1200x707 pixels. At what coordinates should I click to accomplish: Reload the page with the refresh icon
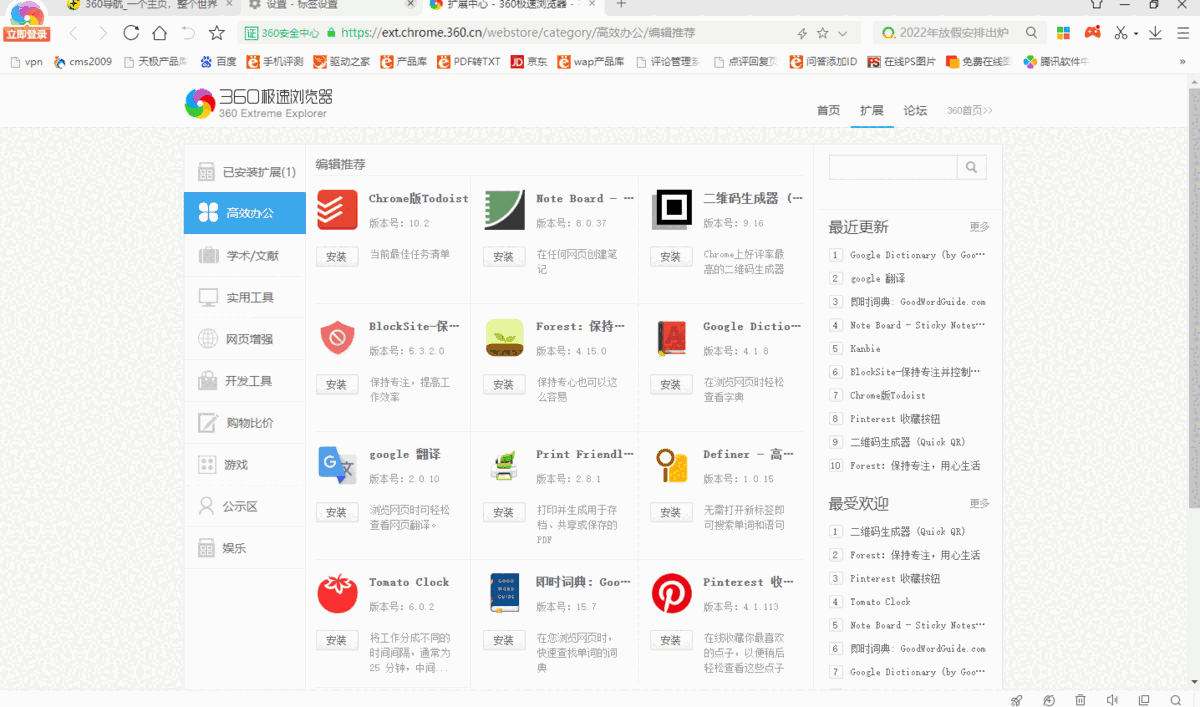coord(131,32)
